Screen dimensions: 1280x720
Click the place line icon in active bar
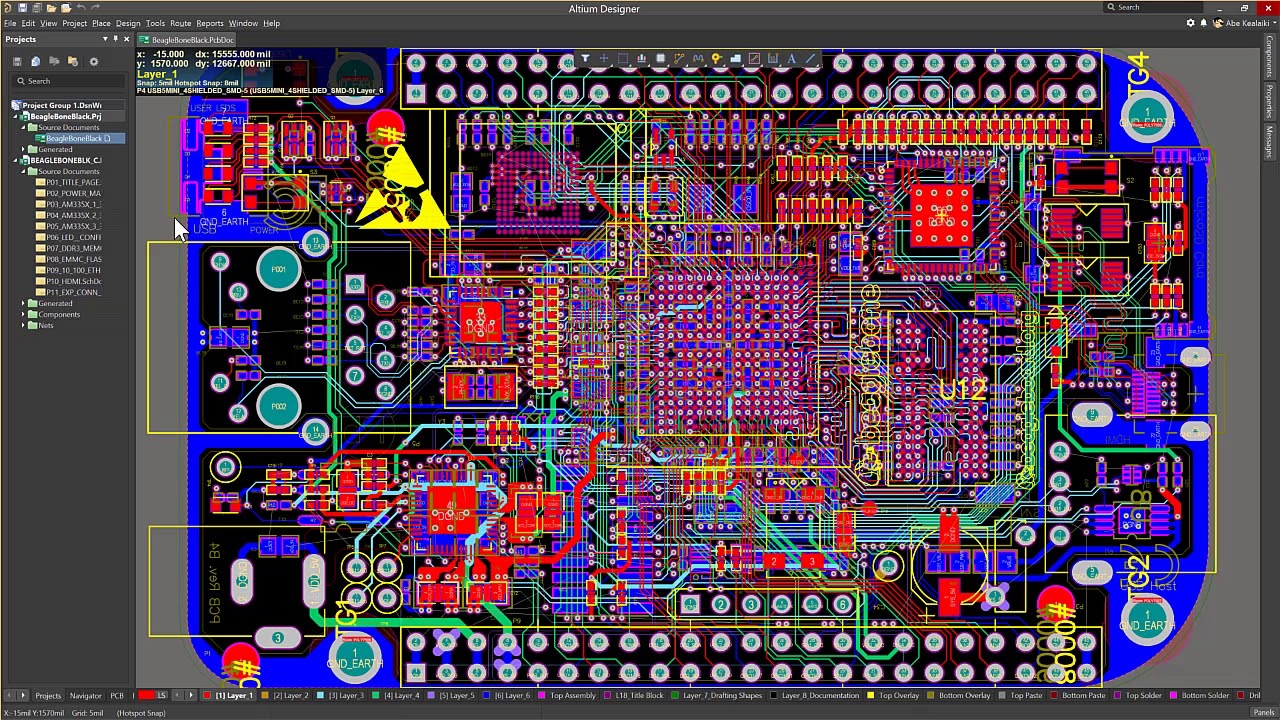click(810, 59)
